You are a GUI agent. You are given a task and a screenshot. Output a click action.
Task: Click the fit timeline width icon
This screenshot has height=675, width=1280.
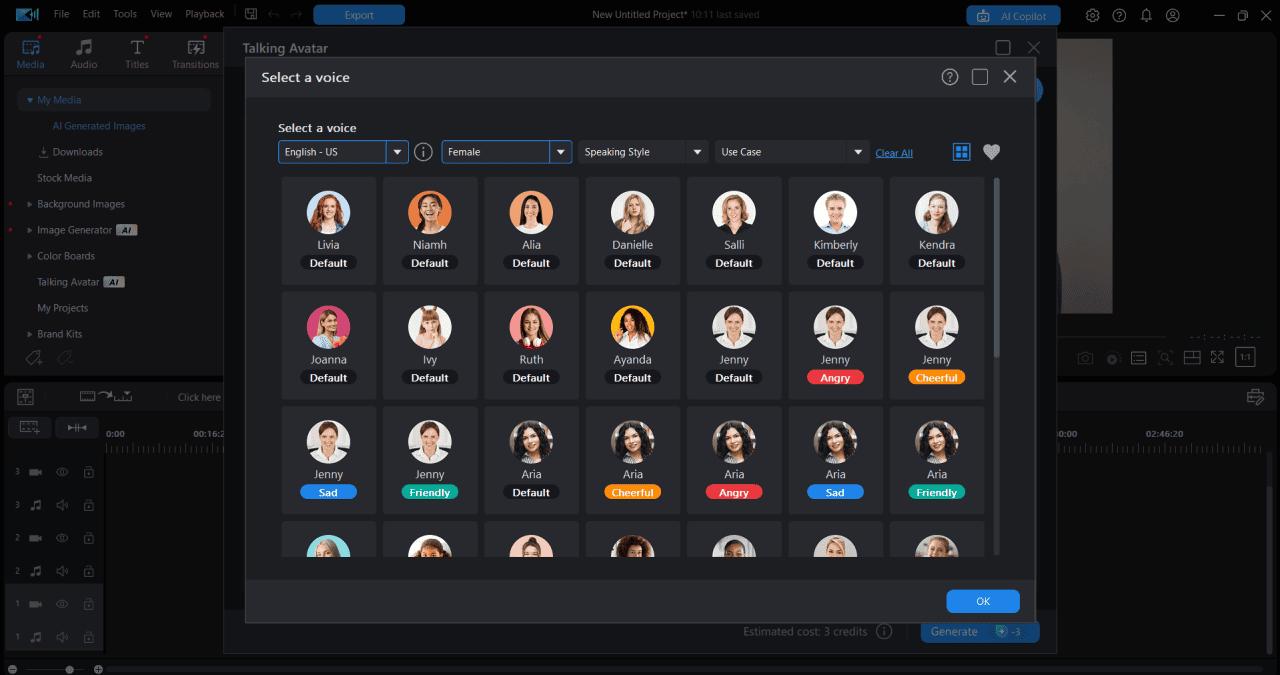(x=77, y=427)
